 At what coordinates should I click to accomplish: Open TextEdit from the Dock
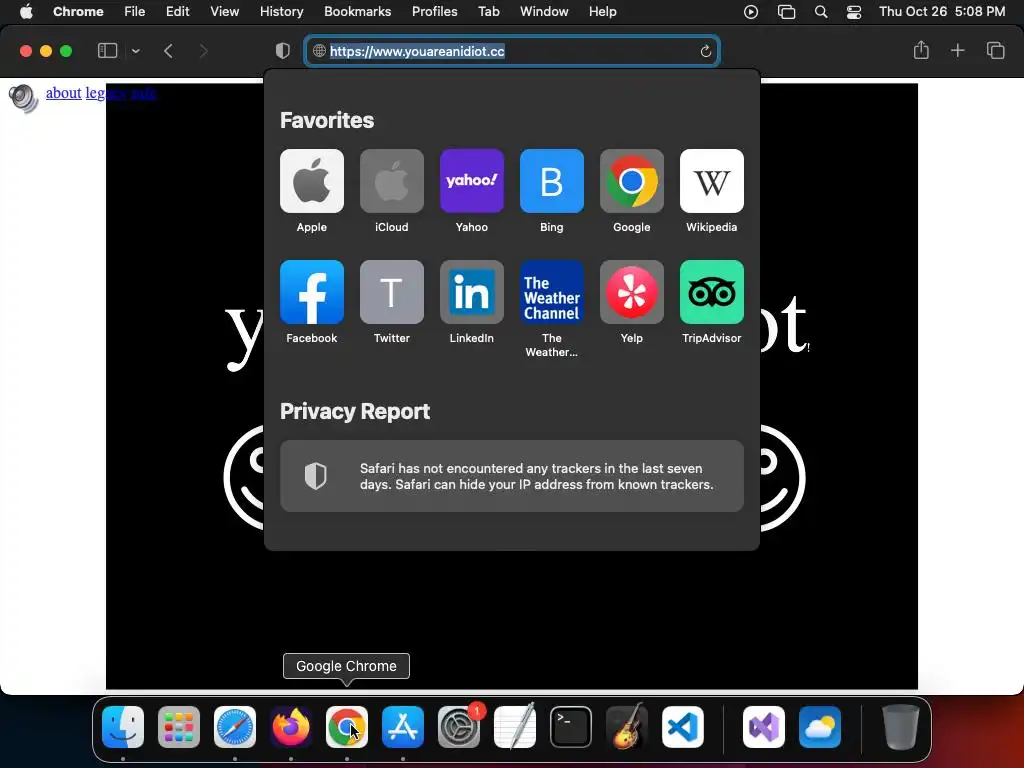pos(515,727)
